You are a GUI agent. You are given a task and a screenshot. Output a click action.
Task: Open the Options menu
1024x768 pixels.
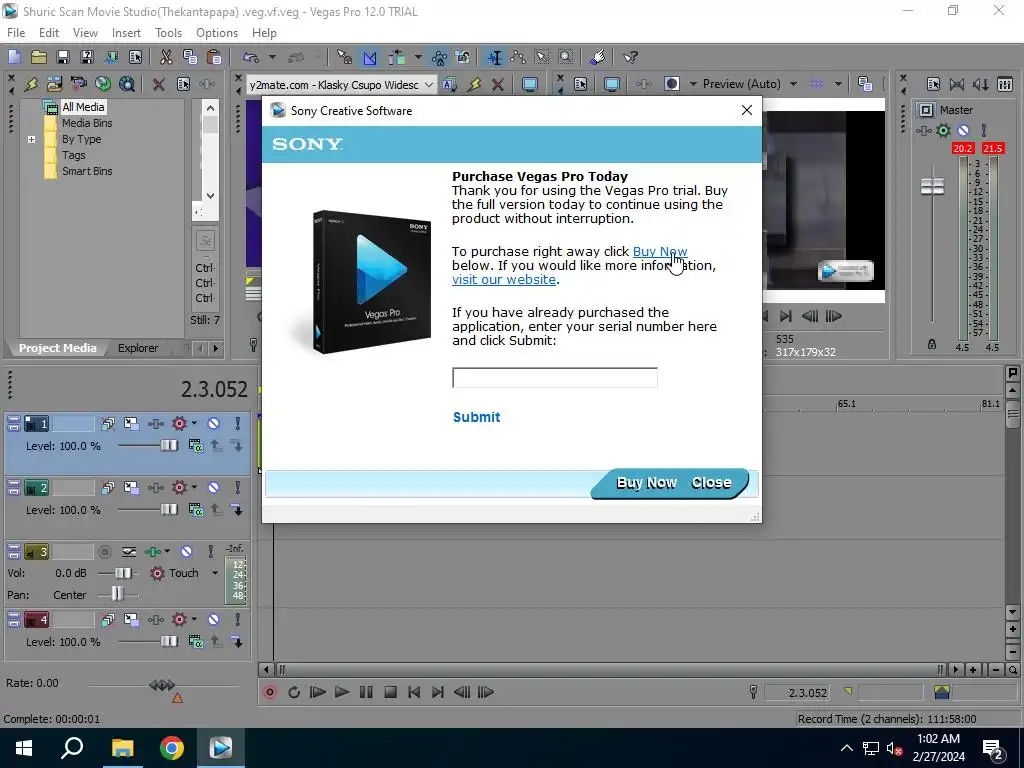point(217,33)
